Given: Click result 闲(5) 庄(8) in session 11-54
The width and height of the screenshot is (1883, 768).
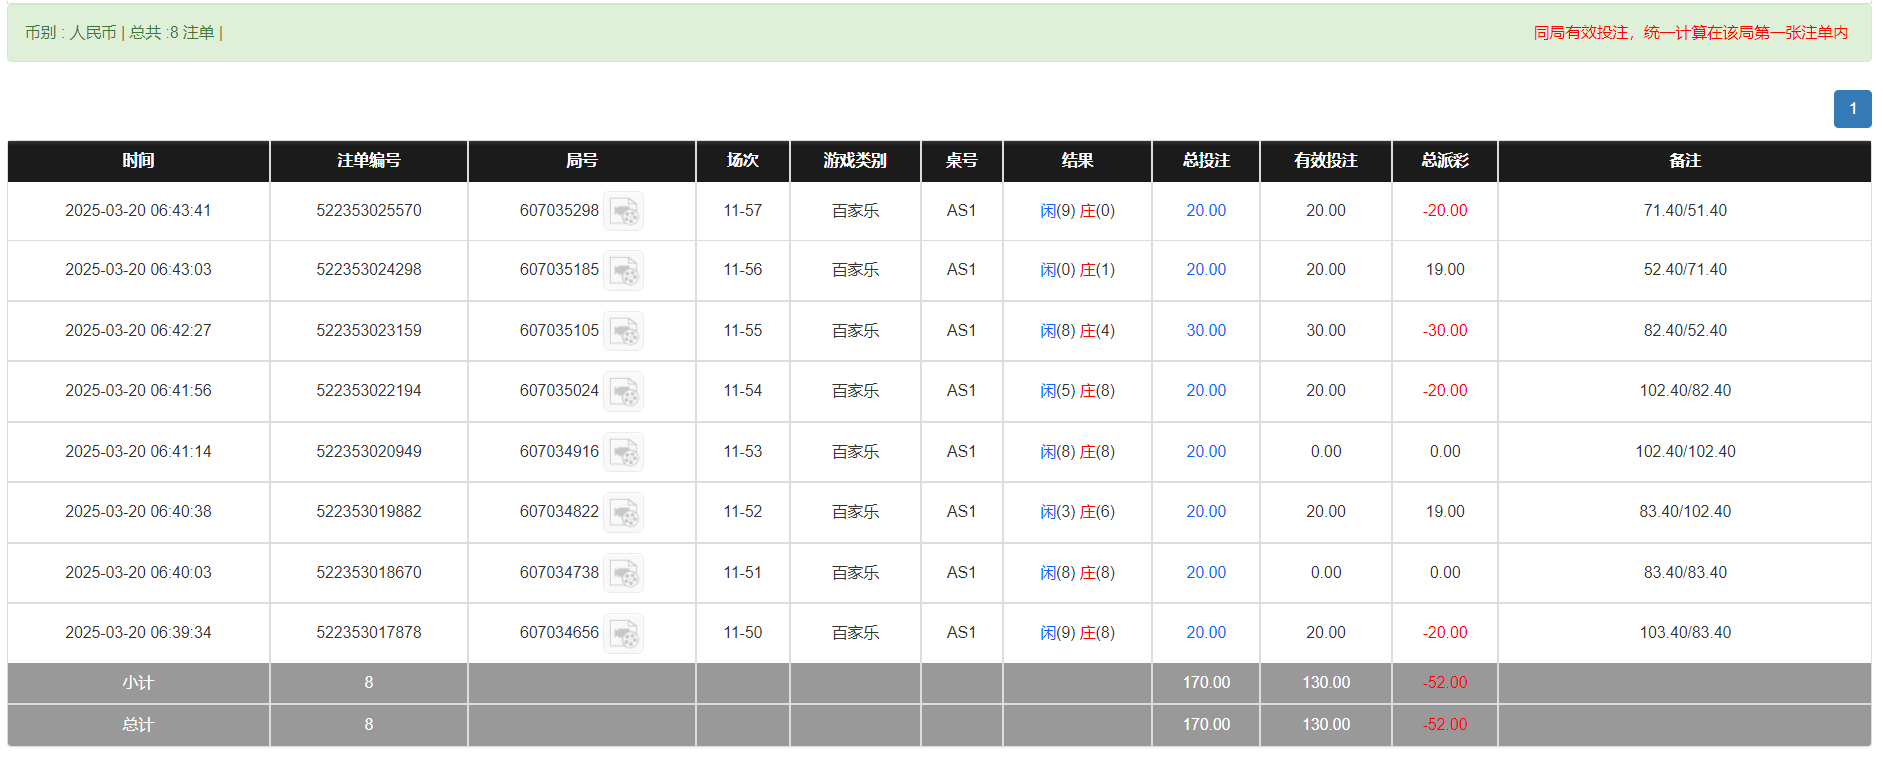Looking at the screenshot, I should 1077,391.
